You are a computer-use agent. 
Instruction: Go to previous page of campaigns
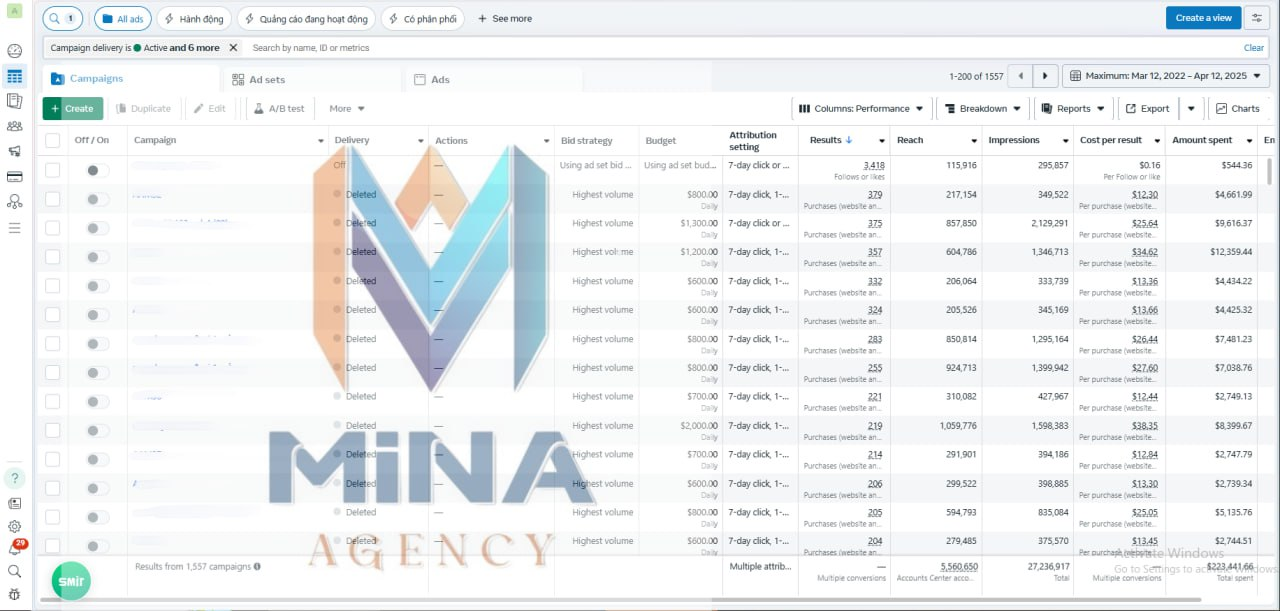(x=1020, y=76)
